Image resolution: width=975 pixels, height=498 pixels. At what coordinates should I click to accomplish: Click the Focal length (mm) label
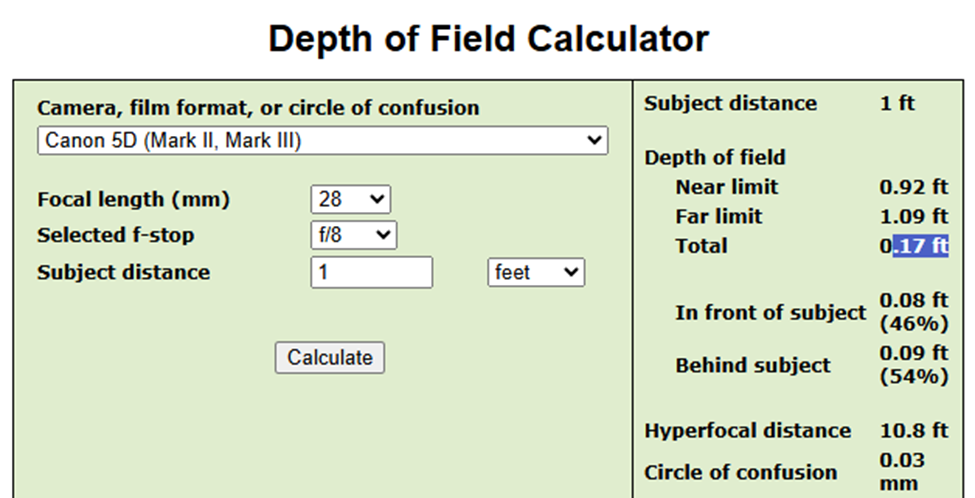(133, 200)
